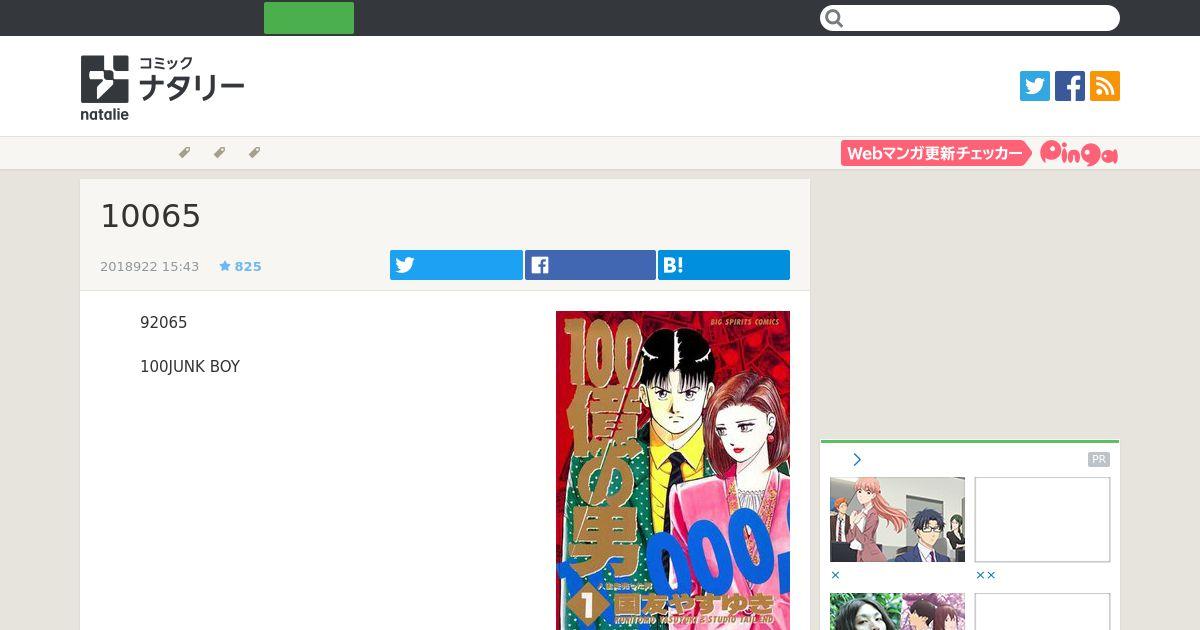Click the PR badge in sidebar

(1099, 459)
